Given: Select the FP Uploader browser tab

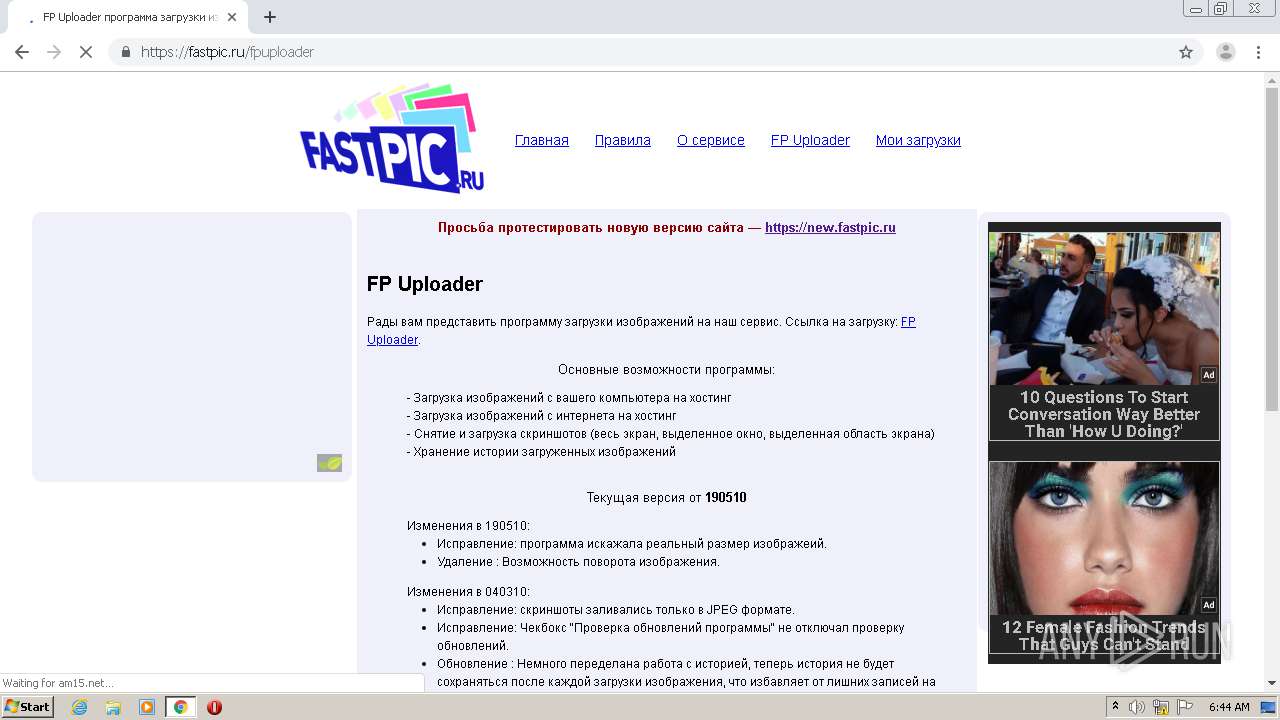Looking at the screenshot, I should [125, 17].
